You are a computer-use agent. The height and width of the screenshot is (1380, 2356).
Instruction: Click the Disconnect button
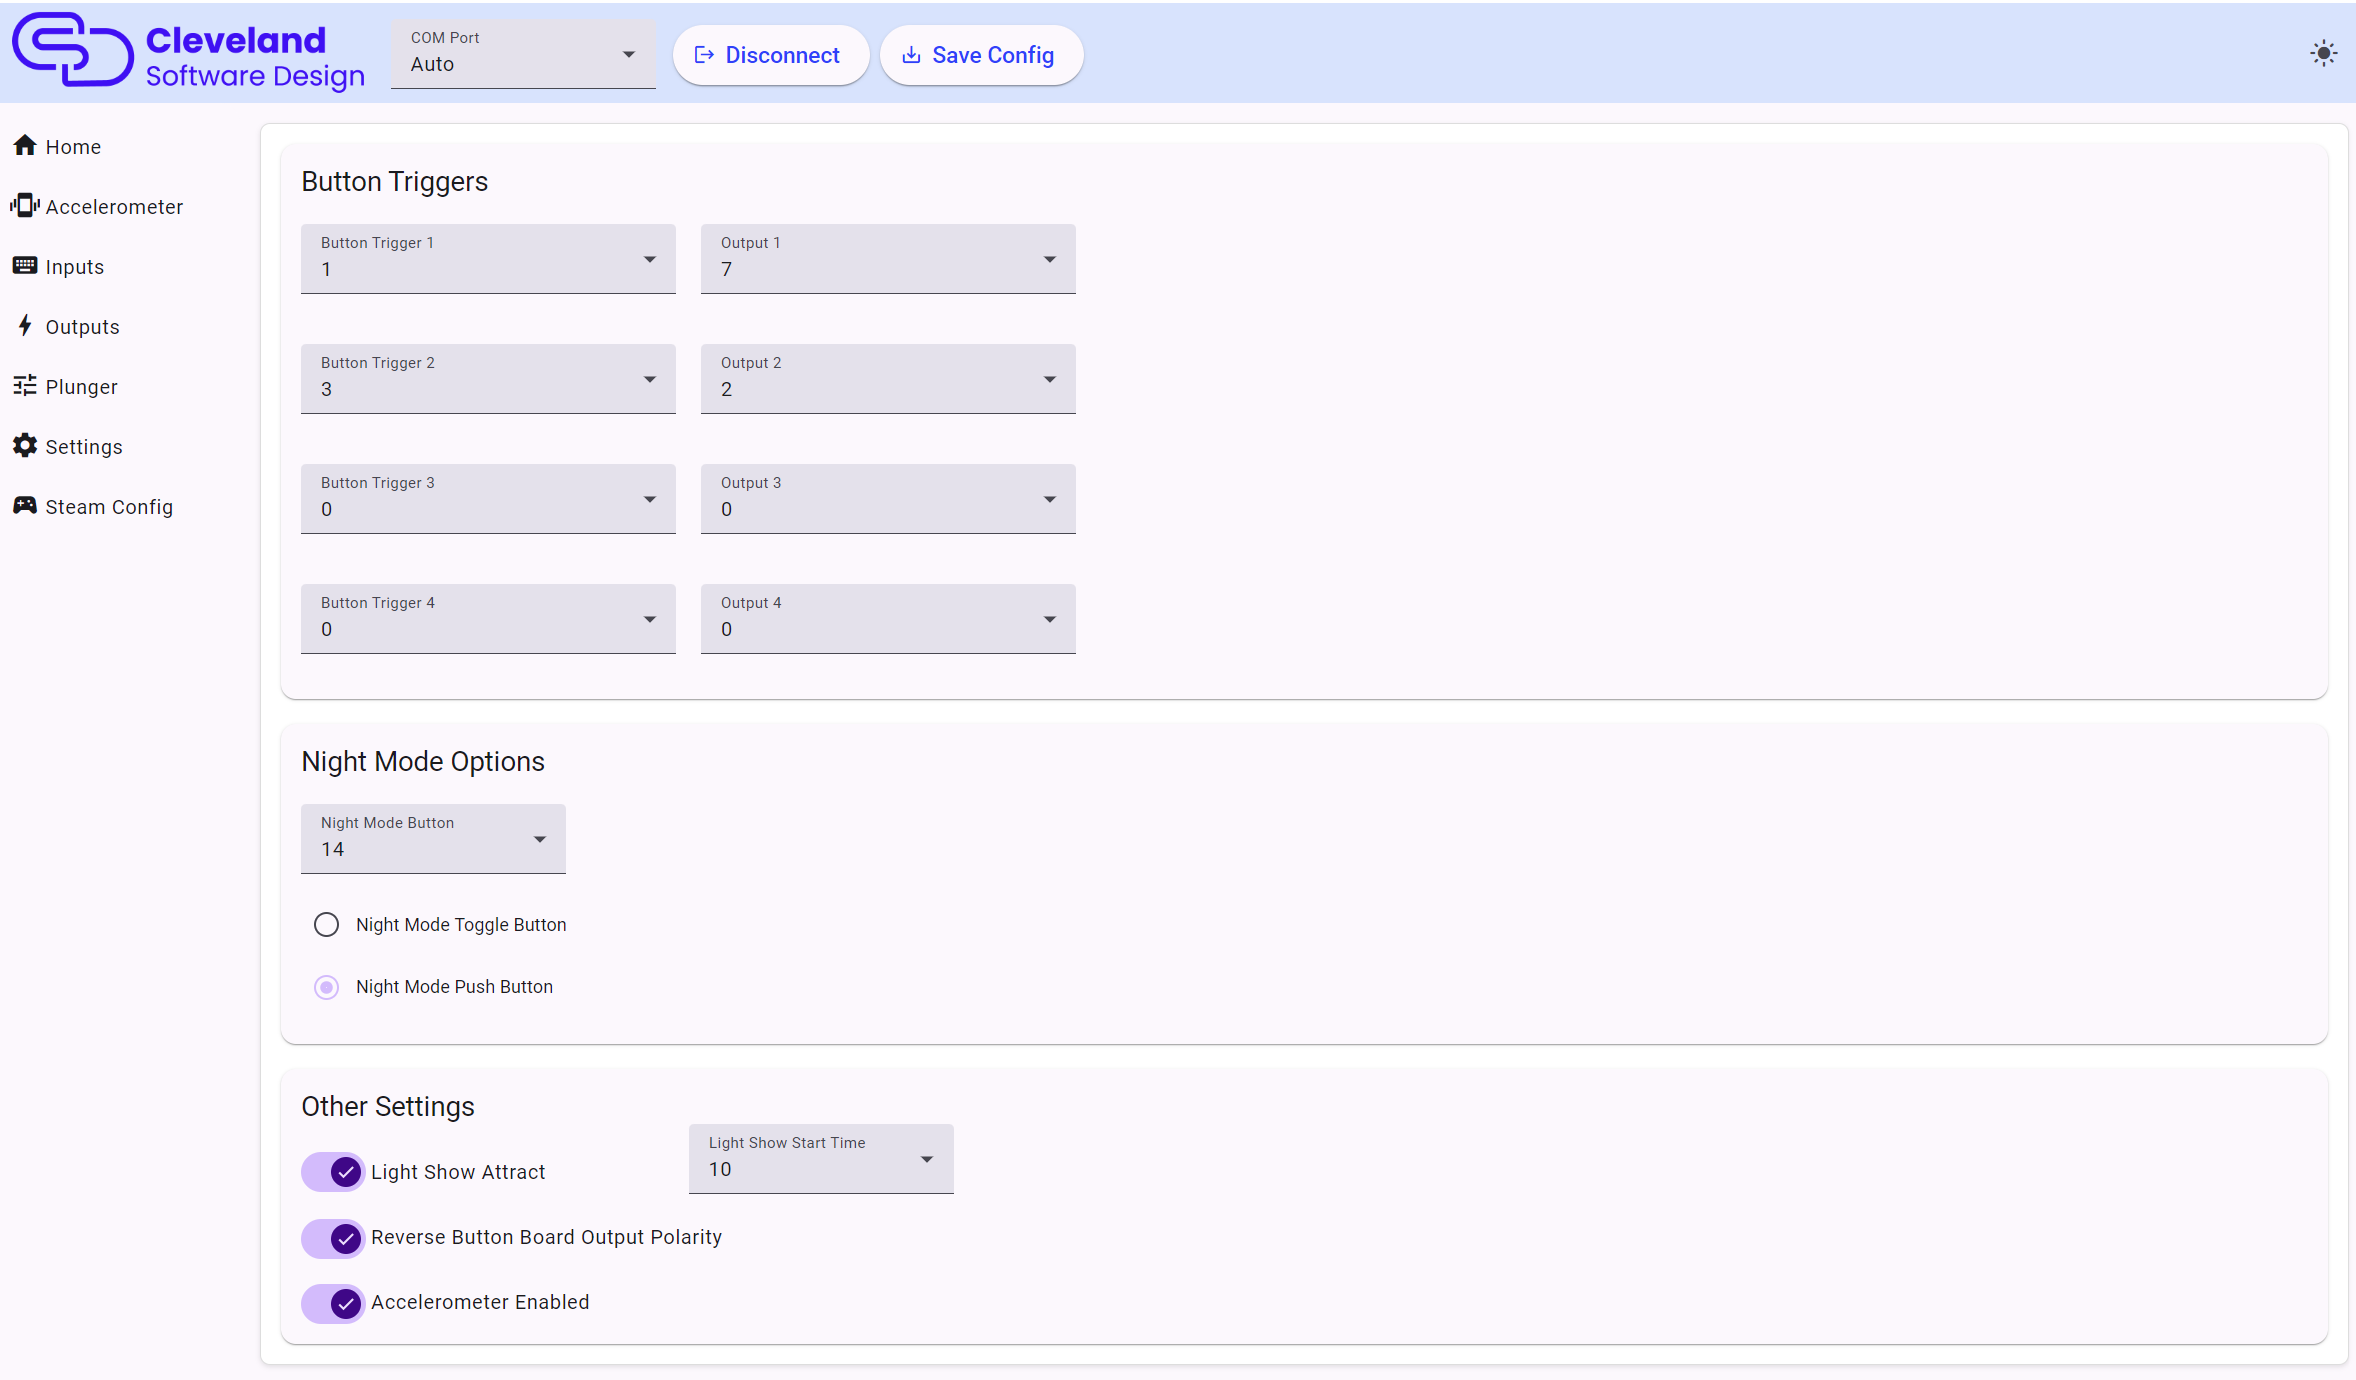(x=770, y=55)
